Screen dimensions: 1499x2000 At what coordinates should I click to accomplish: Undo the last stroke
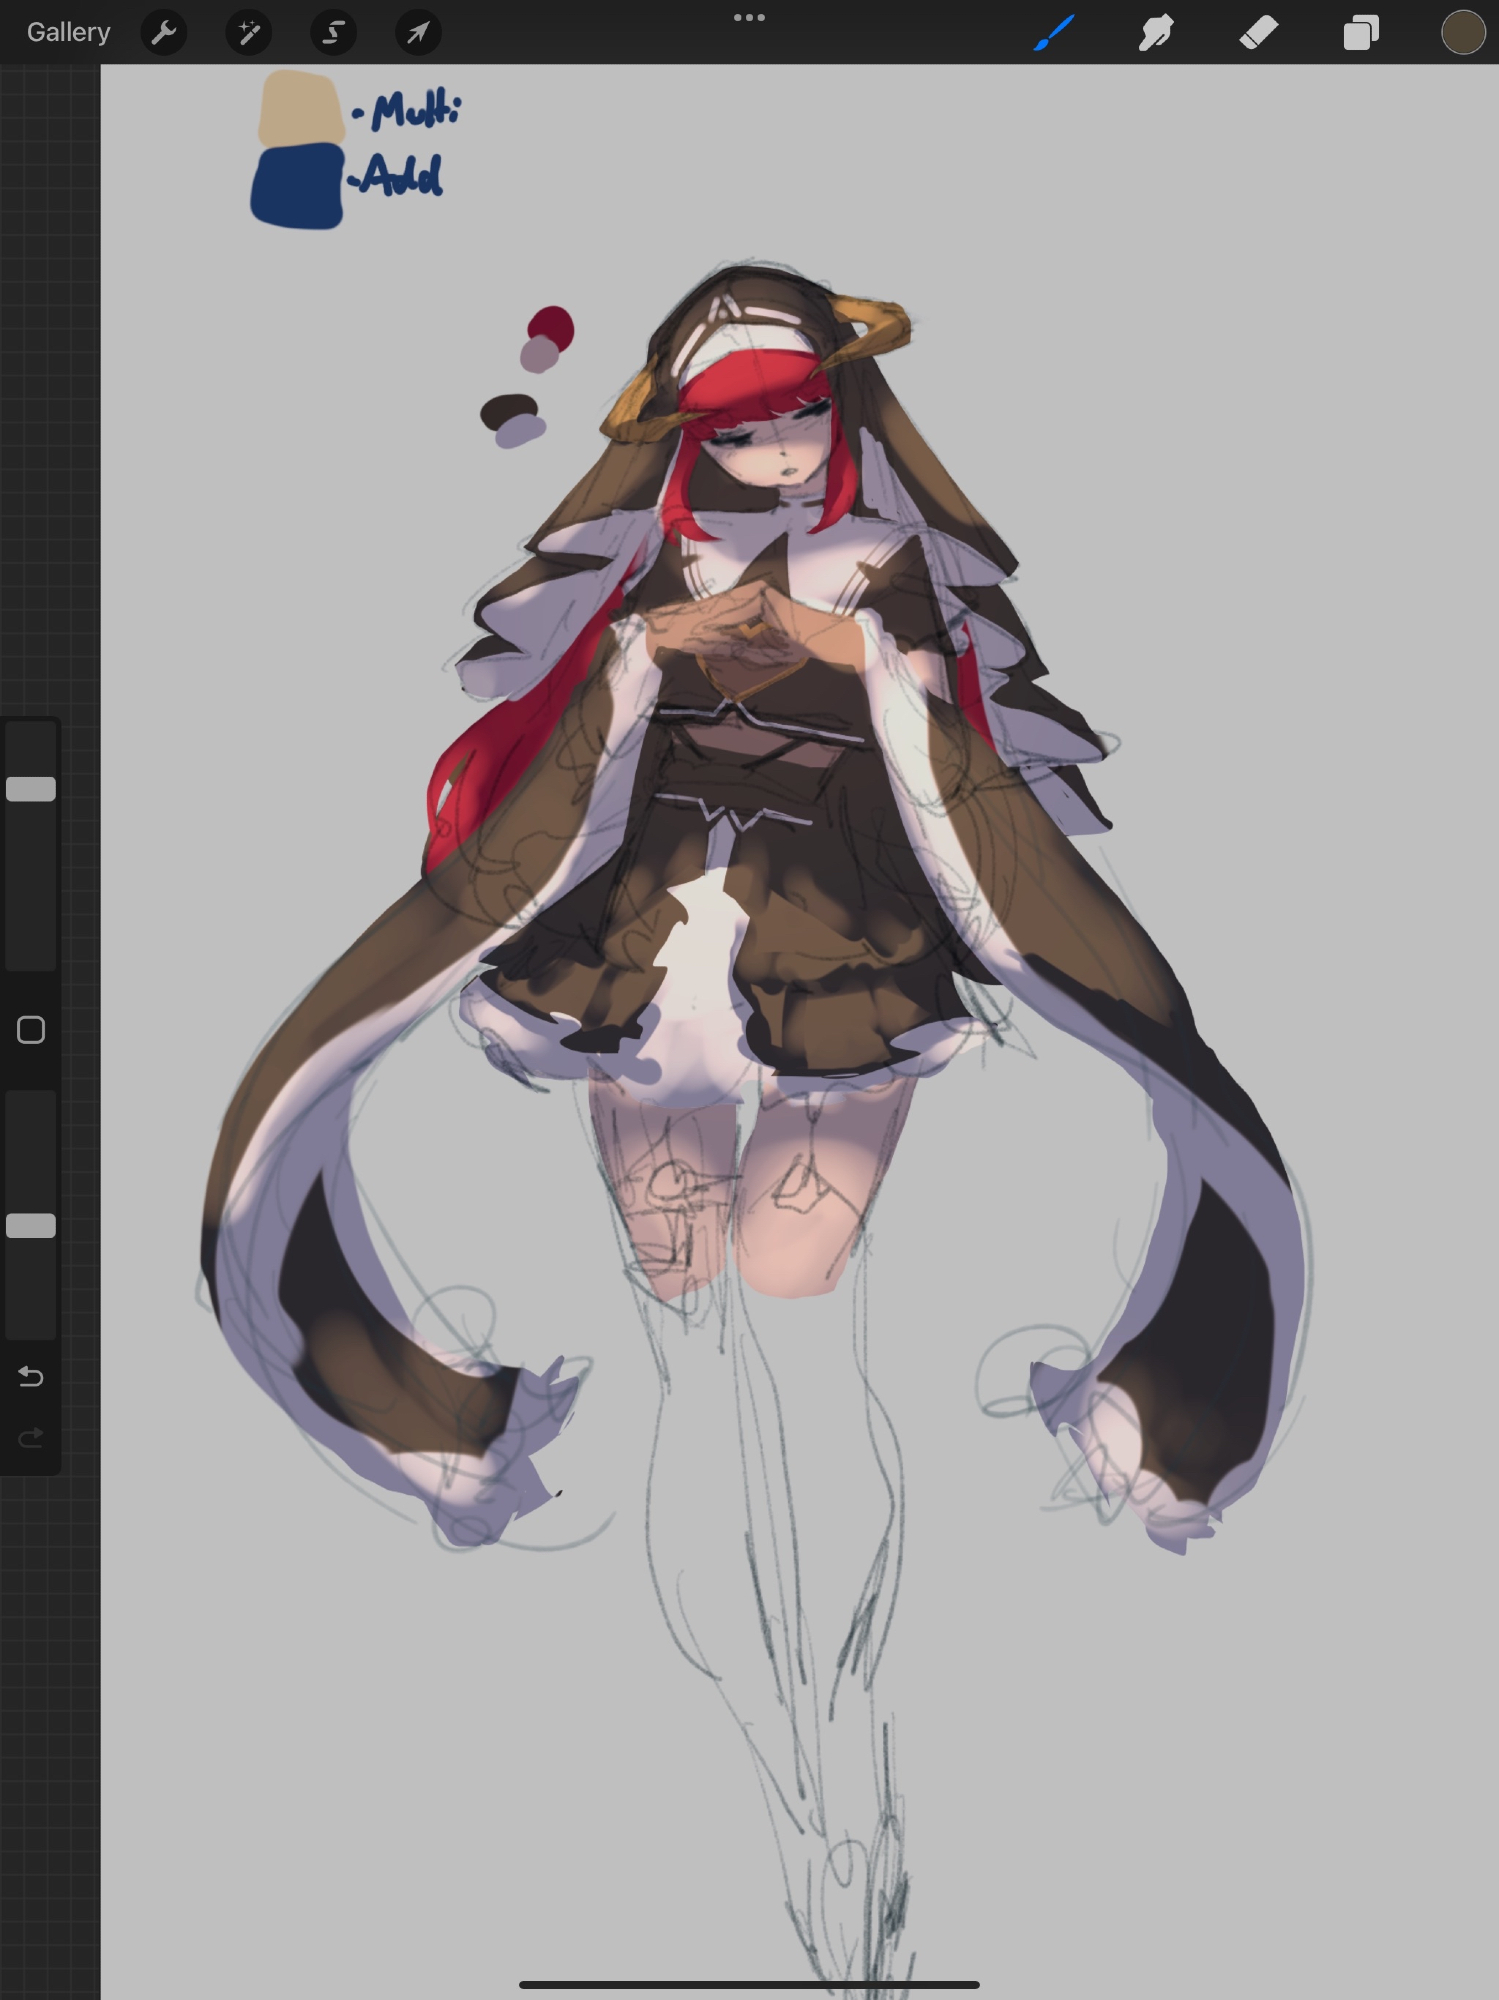click(31, 1377)
